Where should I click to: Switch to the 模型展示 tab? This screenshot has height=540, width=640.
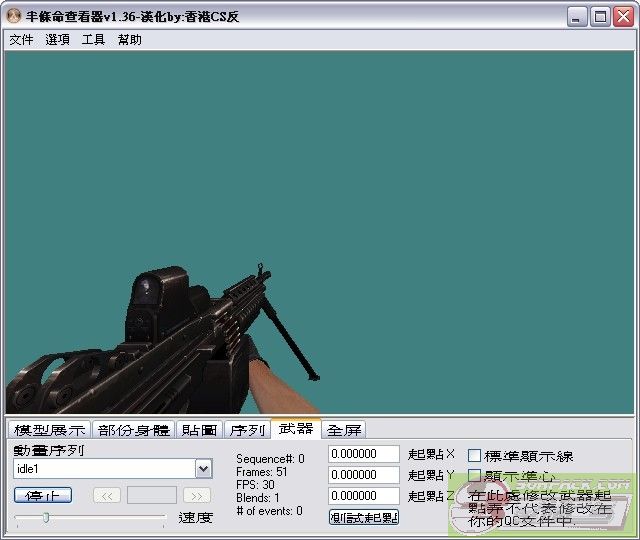pyautogui.click(x=49, y=430)
